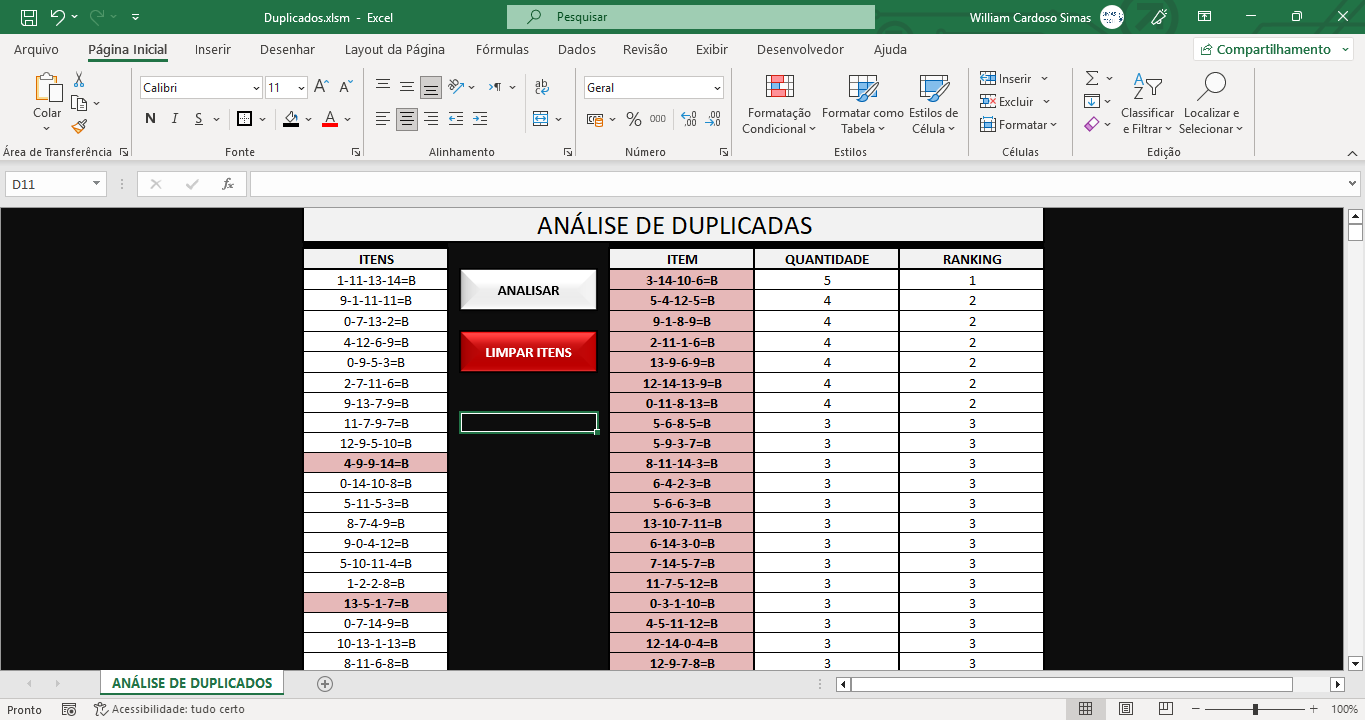Click the insert function fx icon

228,184
